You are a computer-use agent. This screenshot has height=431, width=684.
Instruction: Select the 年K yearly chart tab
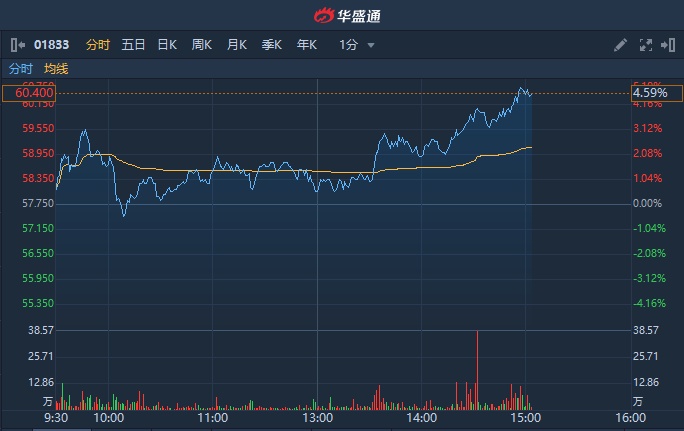(306, 45)
